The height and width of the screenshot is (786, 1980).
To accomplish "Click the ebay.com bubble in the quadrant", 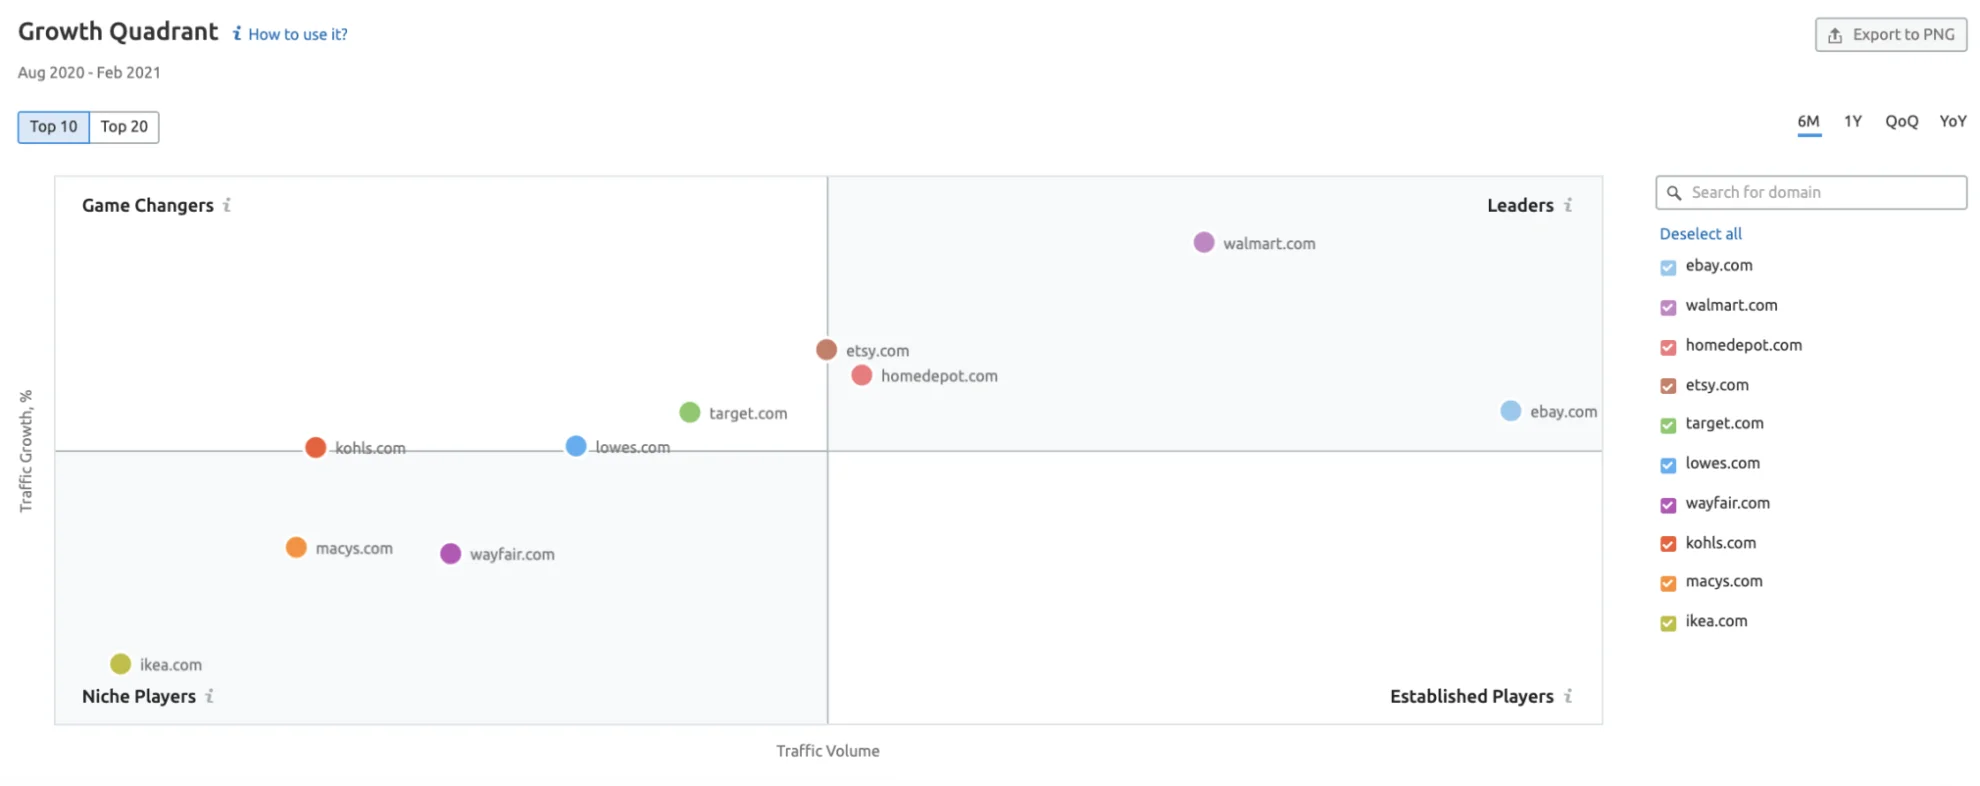I will [1511, 411].
